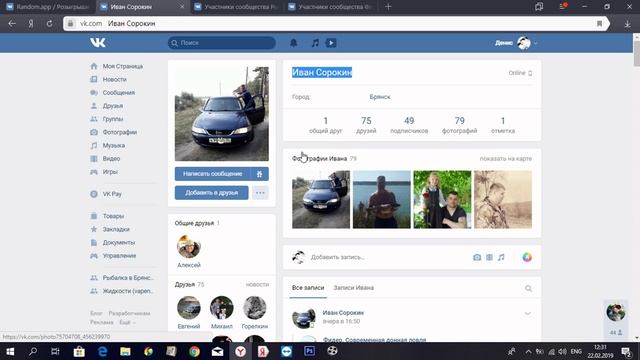The width and height of the screenshot is (640, 360).
Task: Click the colorful poster circle icon
Action: point(527,257)
